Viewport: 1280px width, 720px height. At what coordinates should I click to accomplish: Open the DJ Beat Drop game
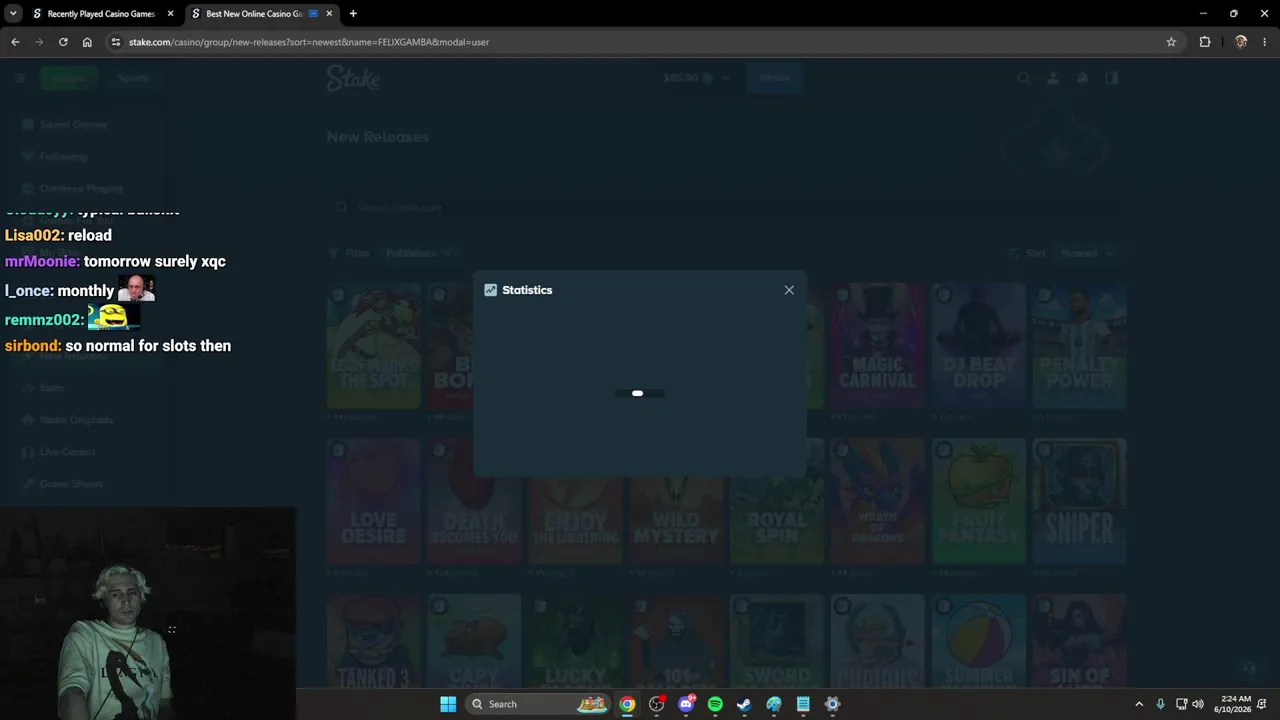tap(978, 346)
